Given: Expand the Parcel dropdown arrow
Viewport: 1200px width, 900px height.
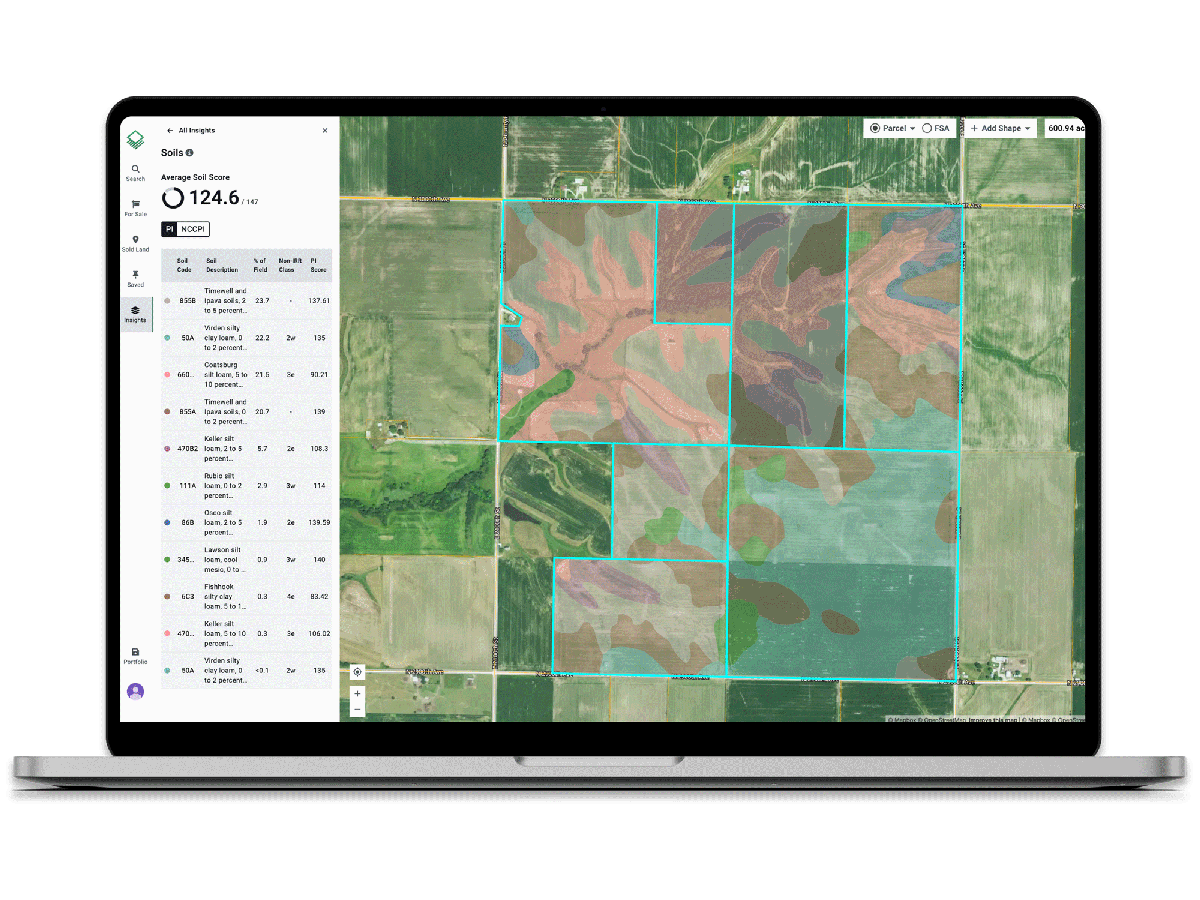Looking at the screenshot, I should coord(913,129).
